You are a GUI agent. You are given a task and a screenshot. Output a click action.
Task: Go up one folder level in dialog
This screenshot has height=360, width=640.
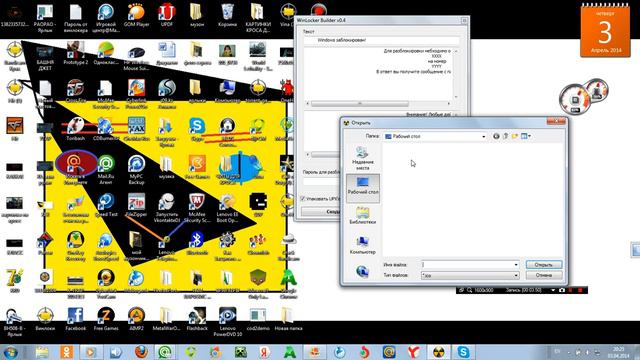[x=505, y=136]
